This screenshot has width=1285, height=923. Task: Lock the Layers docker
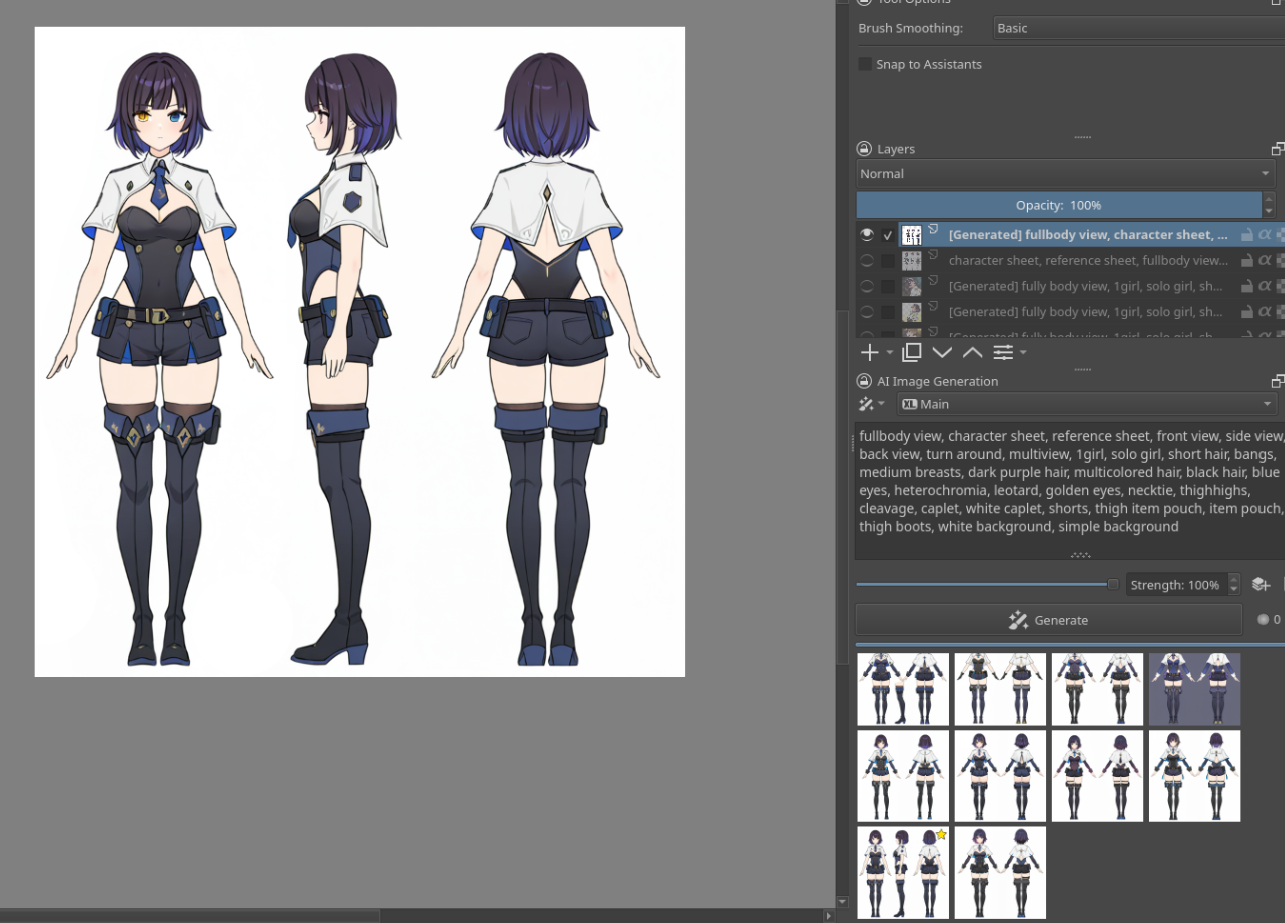(x=864, y=149)
